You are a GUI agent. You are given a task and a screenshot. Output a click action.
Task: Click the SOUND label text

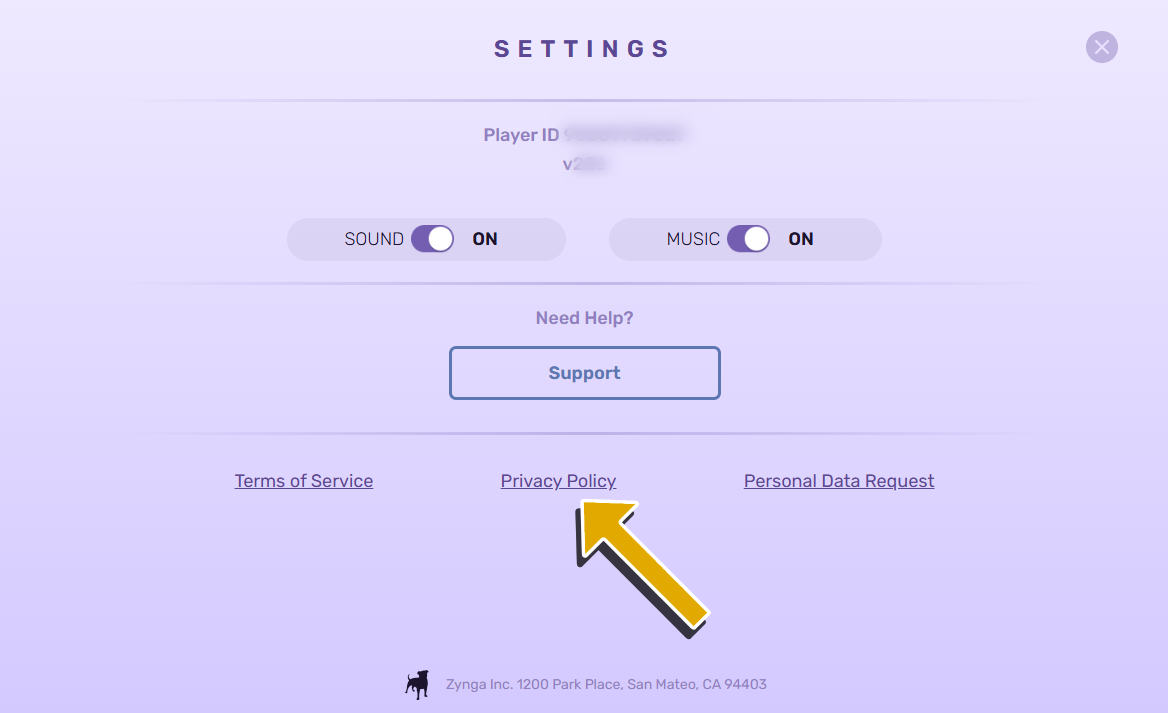pos(374,239)
